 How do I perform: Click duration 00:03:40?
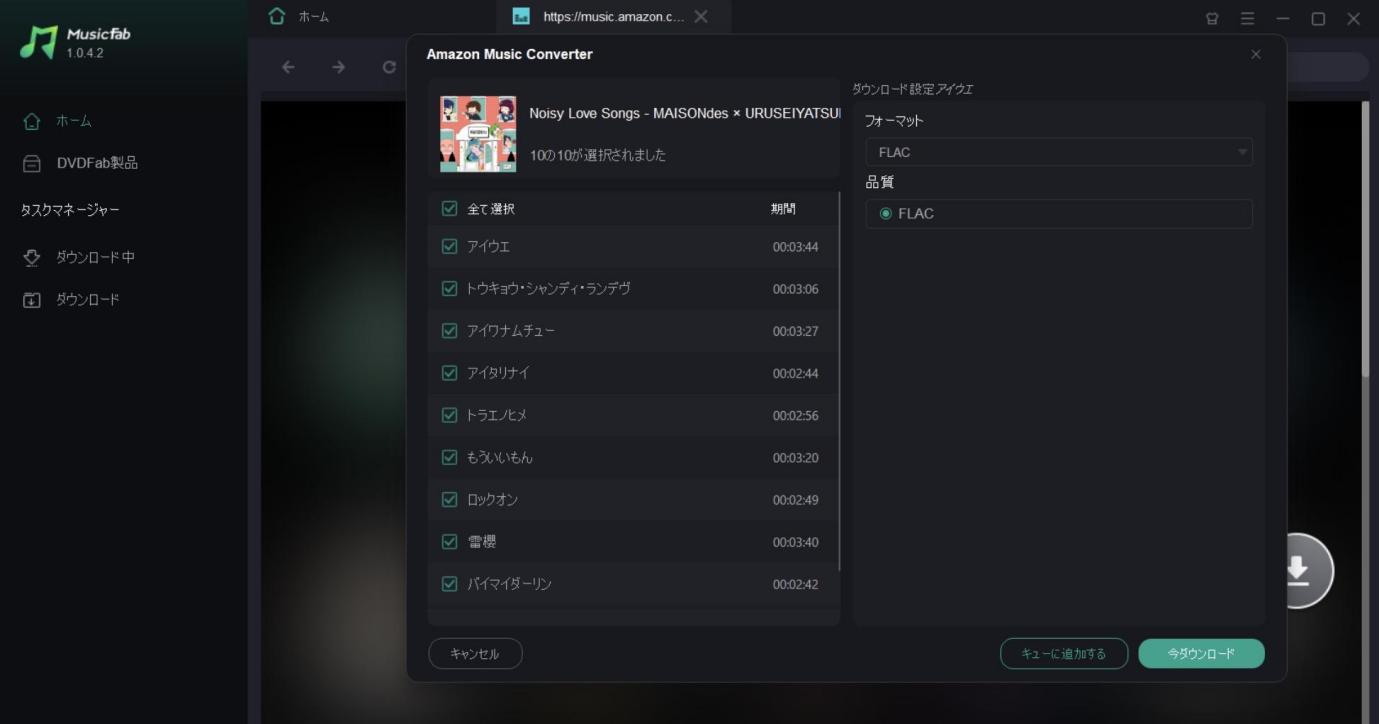(795, 542)
